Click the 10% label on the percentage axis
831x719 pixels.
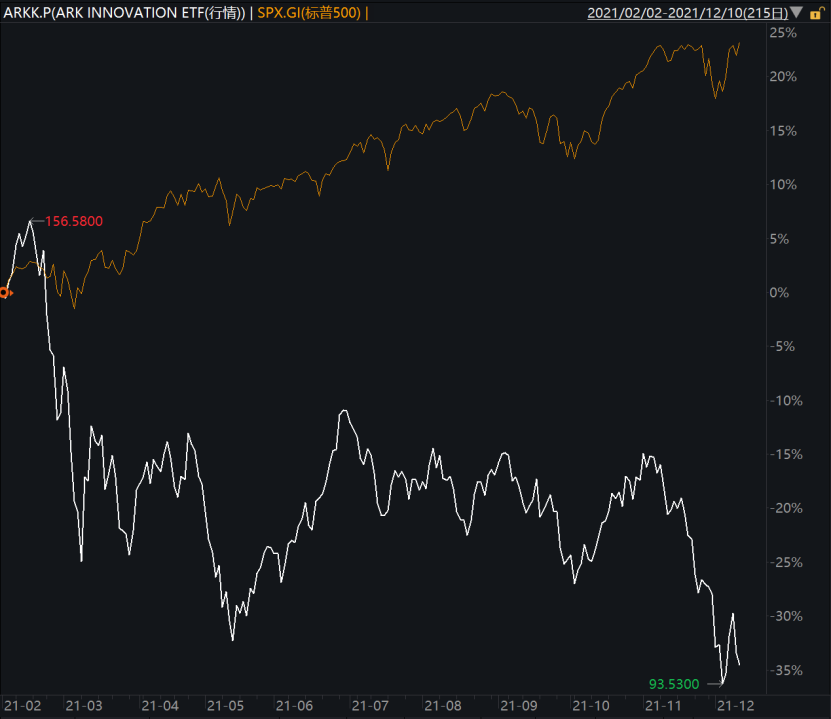[784, 184]
